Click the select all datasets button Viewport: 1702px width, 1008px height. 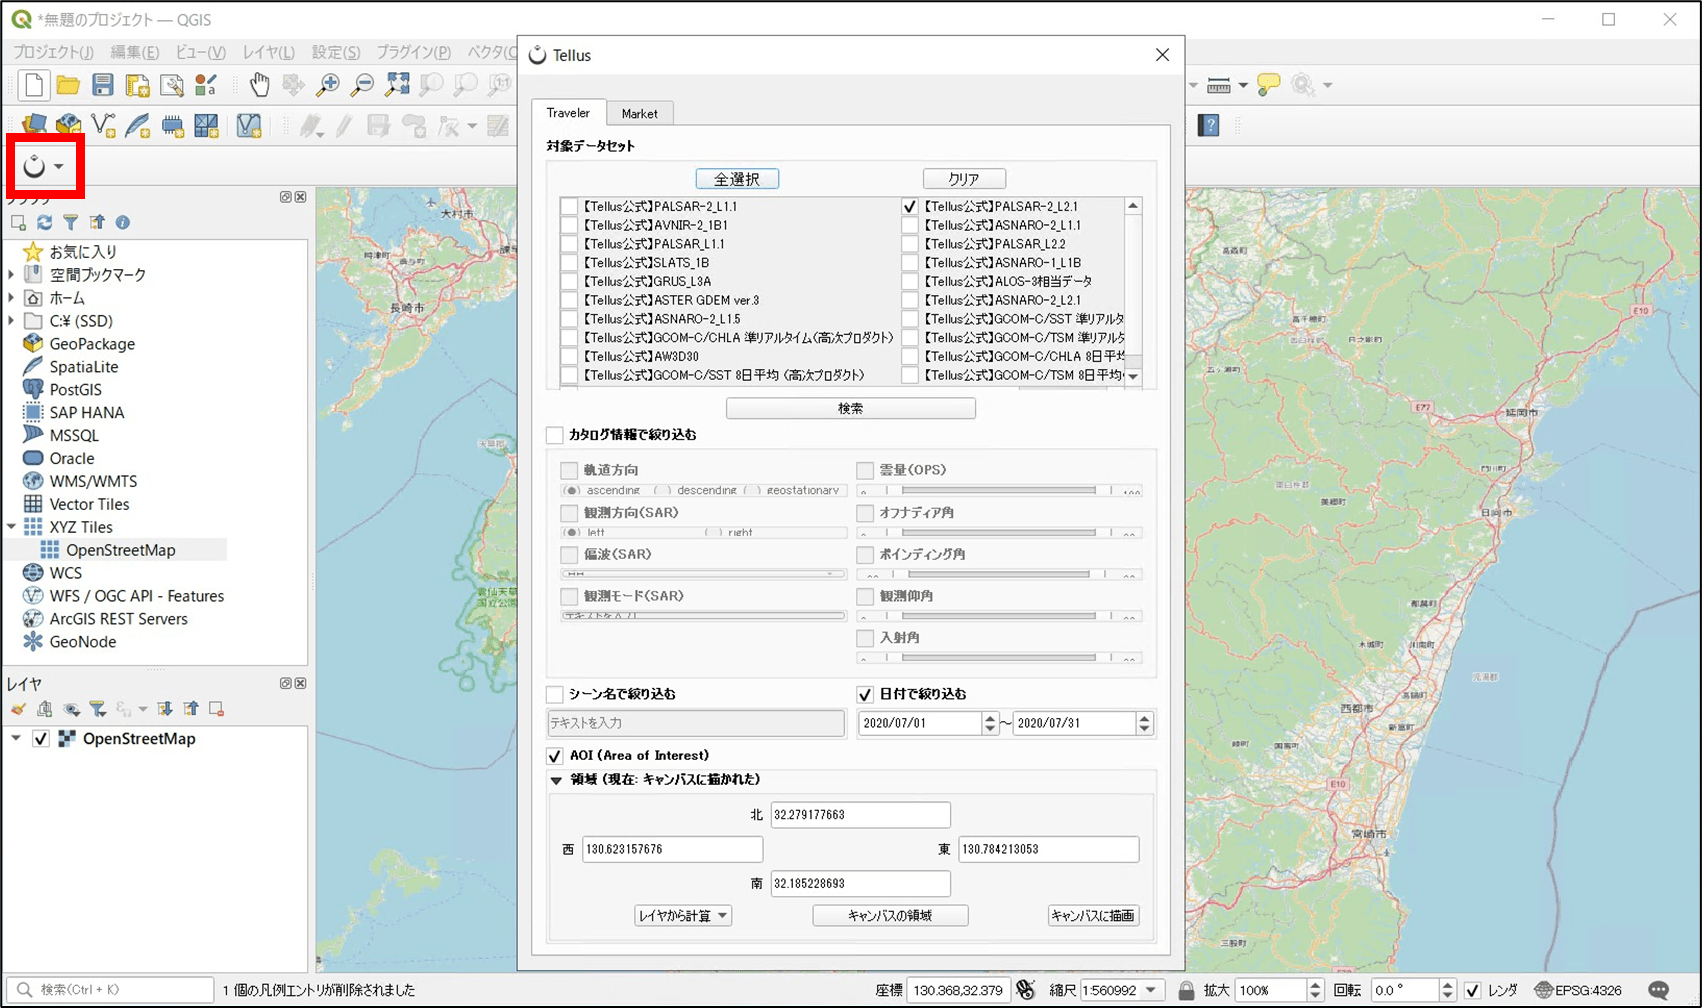[x=737, y=179]
